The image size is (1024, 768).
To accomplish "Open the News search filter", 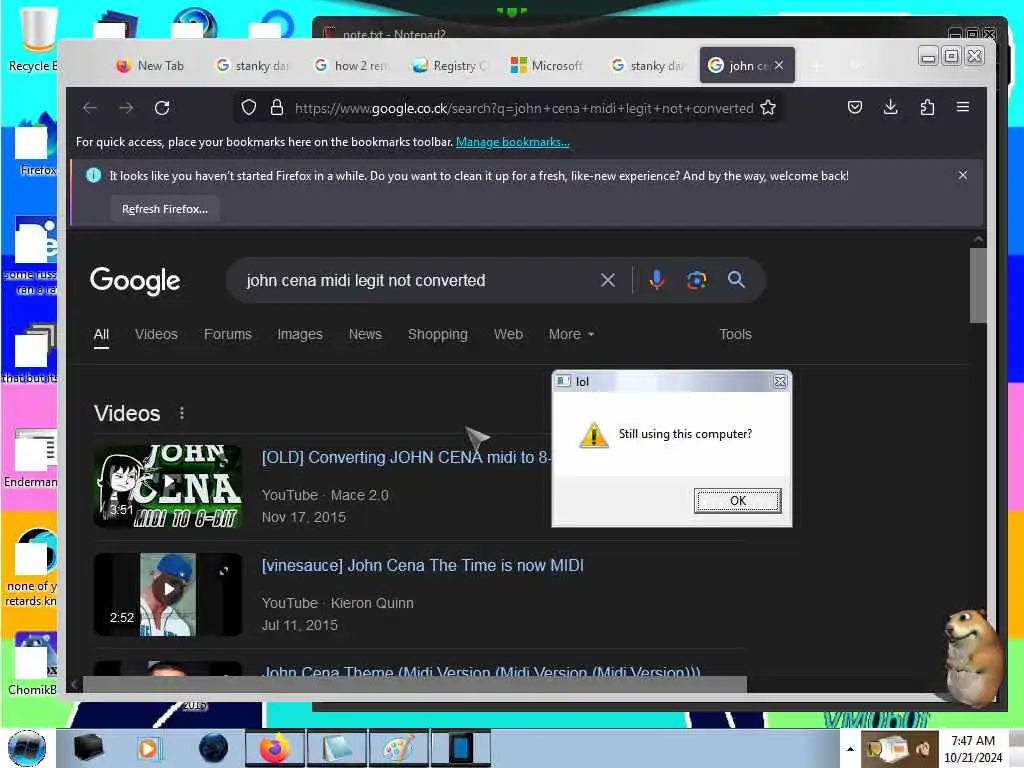I will 365,334.
